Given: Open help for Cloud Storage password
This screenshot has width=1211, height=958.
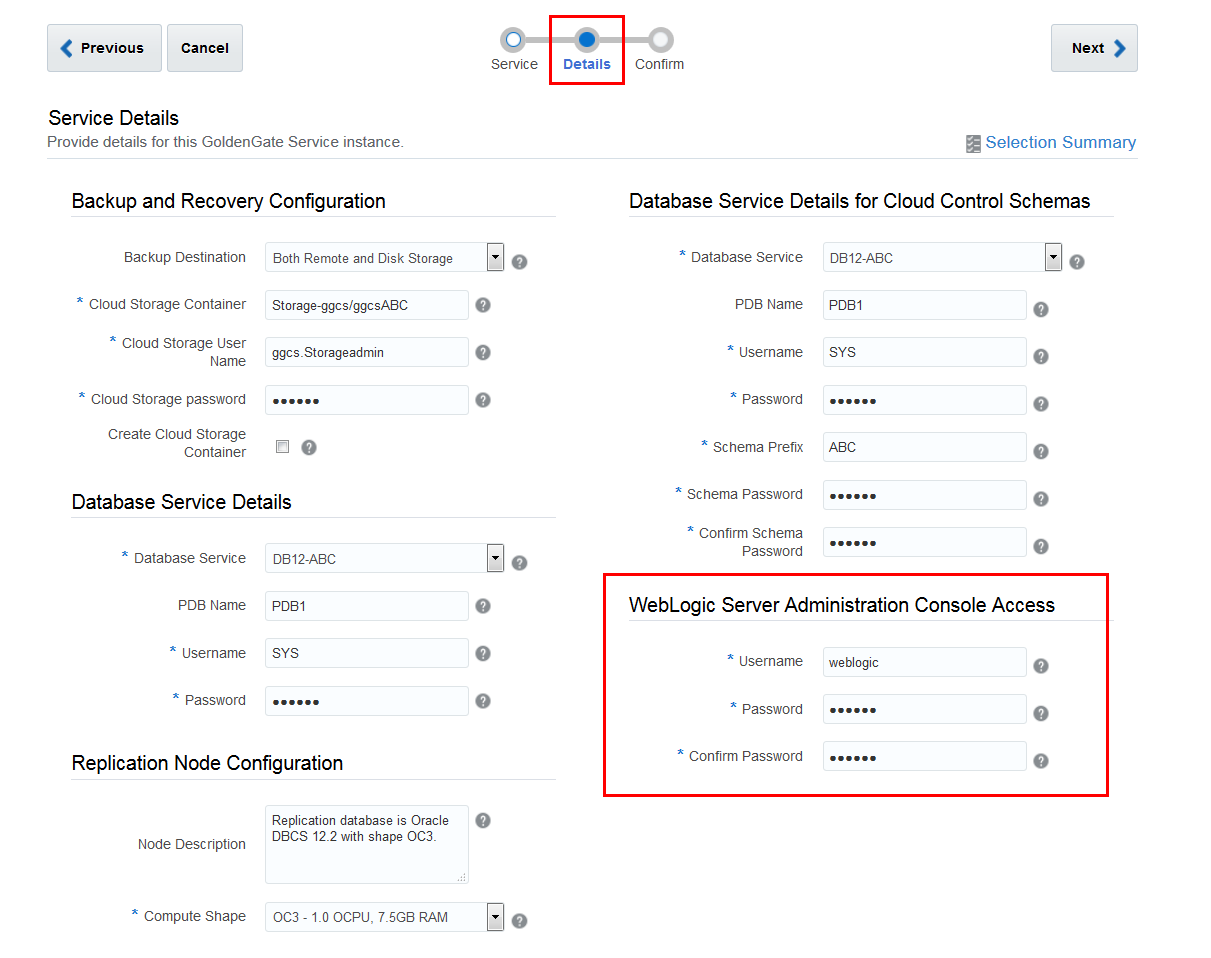Looking at the screenshot, I should point(483,400).
